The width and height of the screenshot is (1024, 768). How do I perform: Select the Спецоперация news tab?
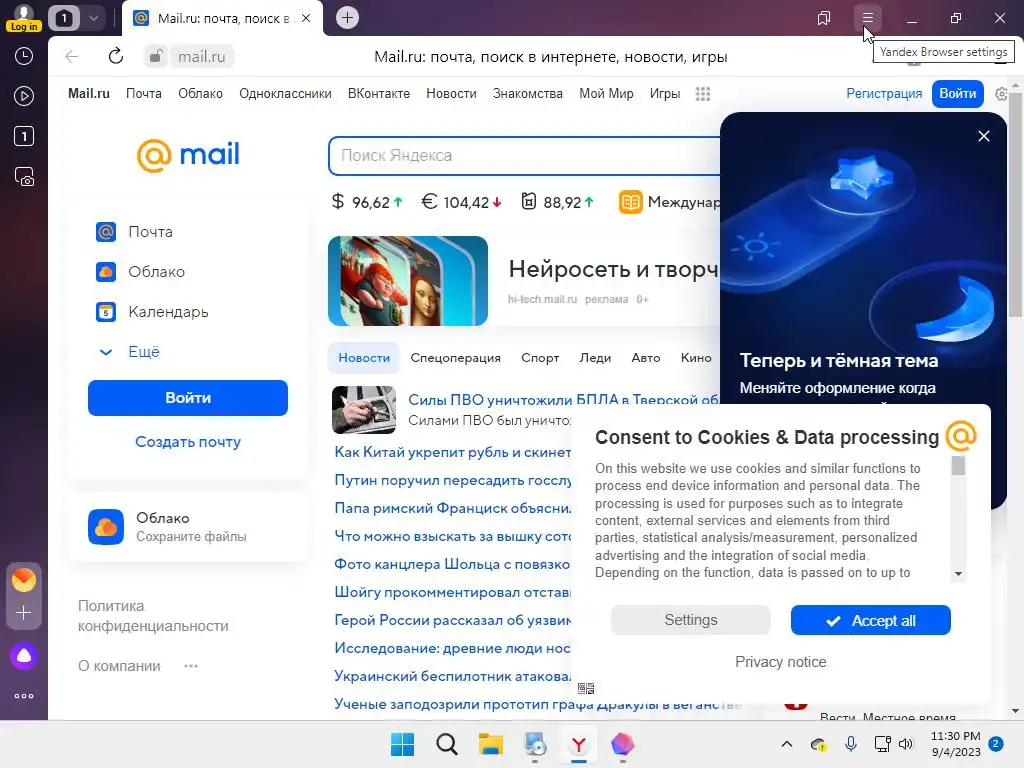455,358
